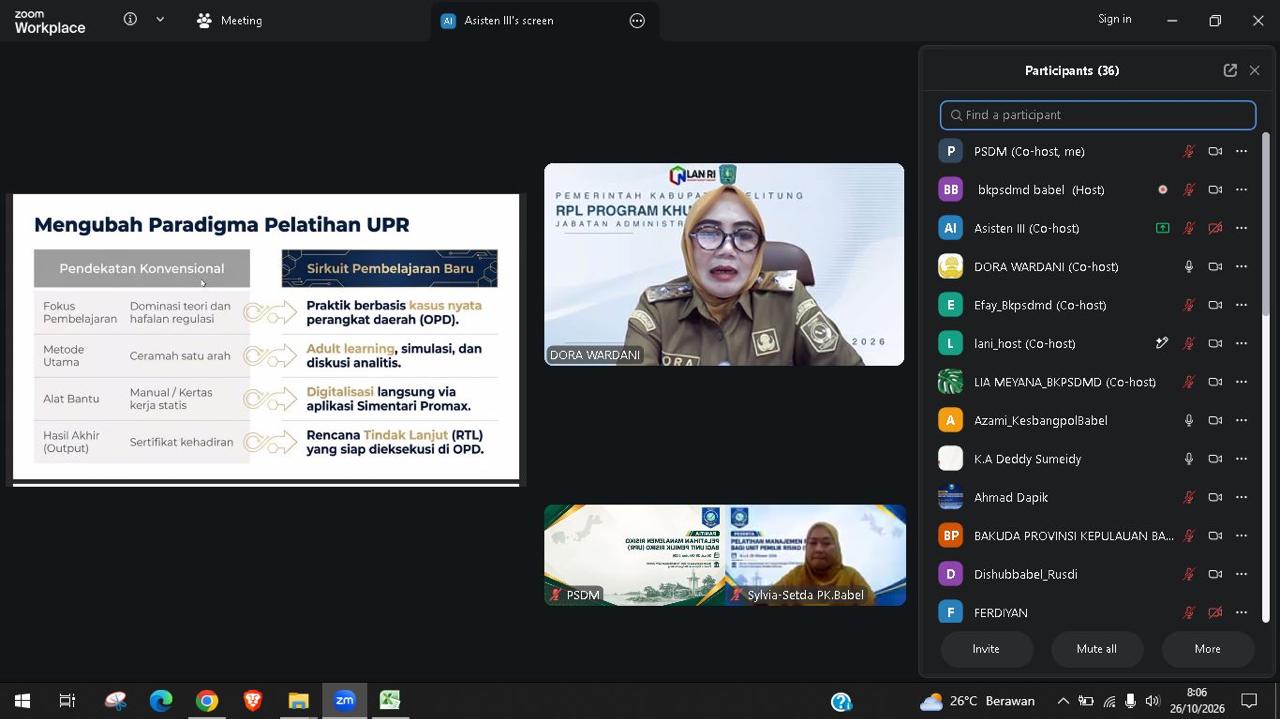Open the Windows notification center
The image size is (1280, 719).
1249,701
